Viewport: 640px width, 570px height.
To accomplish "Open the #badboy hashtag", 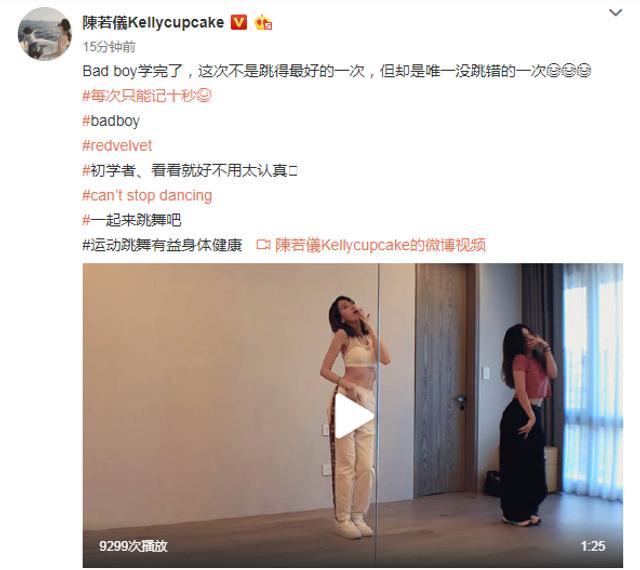I will tap(111, 121).
